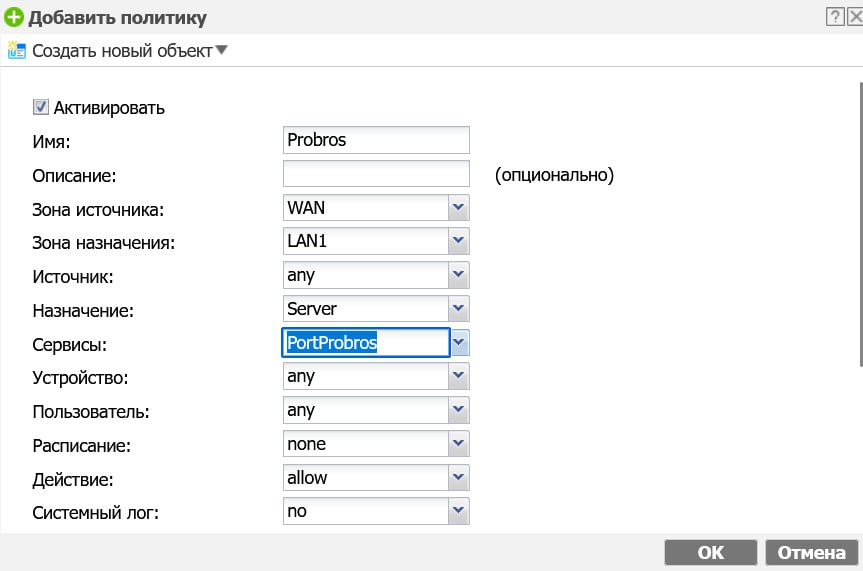Click the PortProbros services field

point(366,342)
